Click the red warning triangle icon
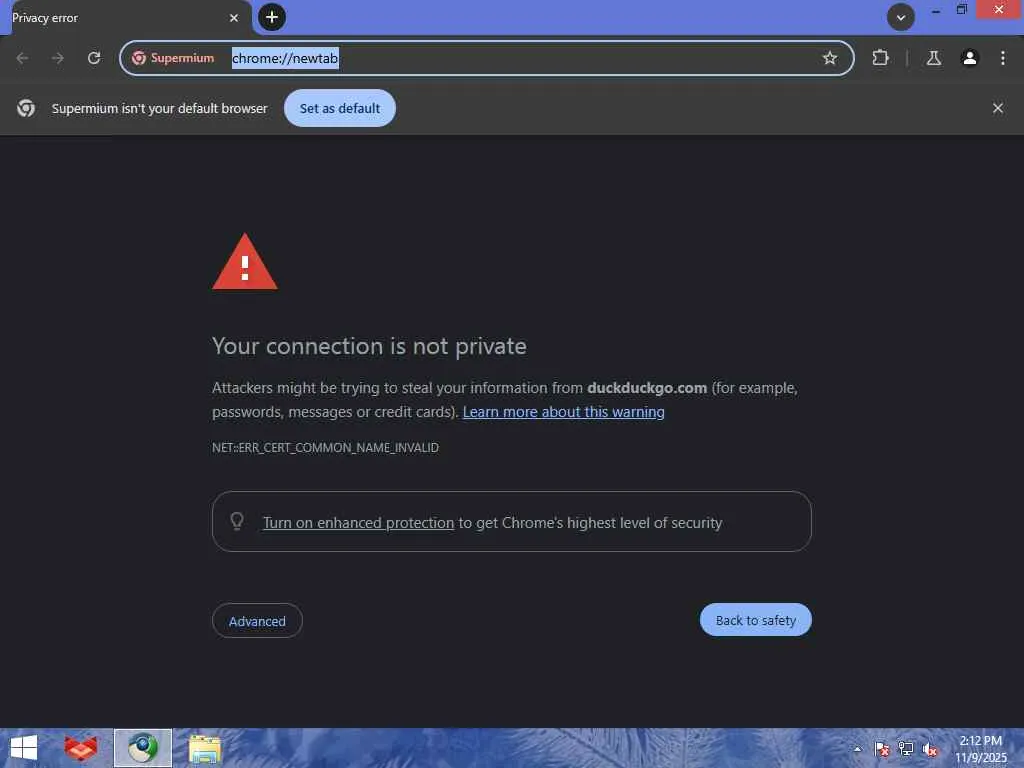The height and width of the screenshot is (768, 1024). [x=245, y=262]
